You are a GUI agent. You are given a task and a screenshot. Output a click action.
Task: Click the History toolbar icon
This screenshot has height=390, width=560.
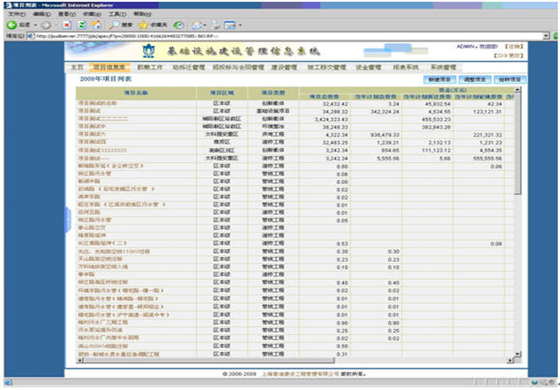[179, 25]
